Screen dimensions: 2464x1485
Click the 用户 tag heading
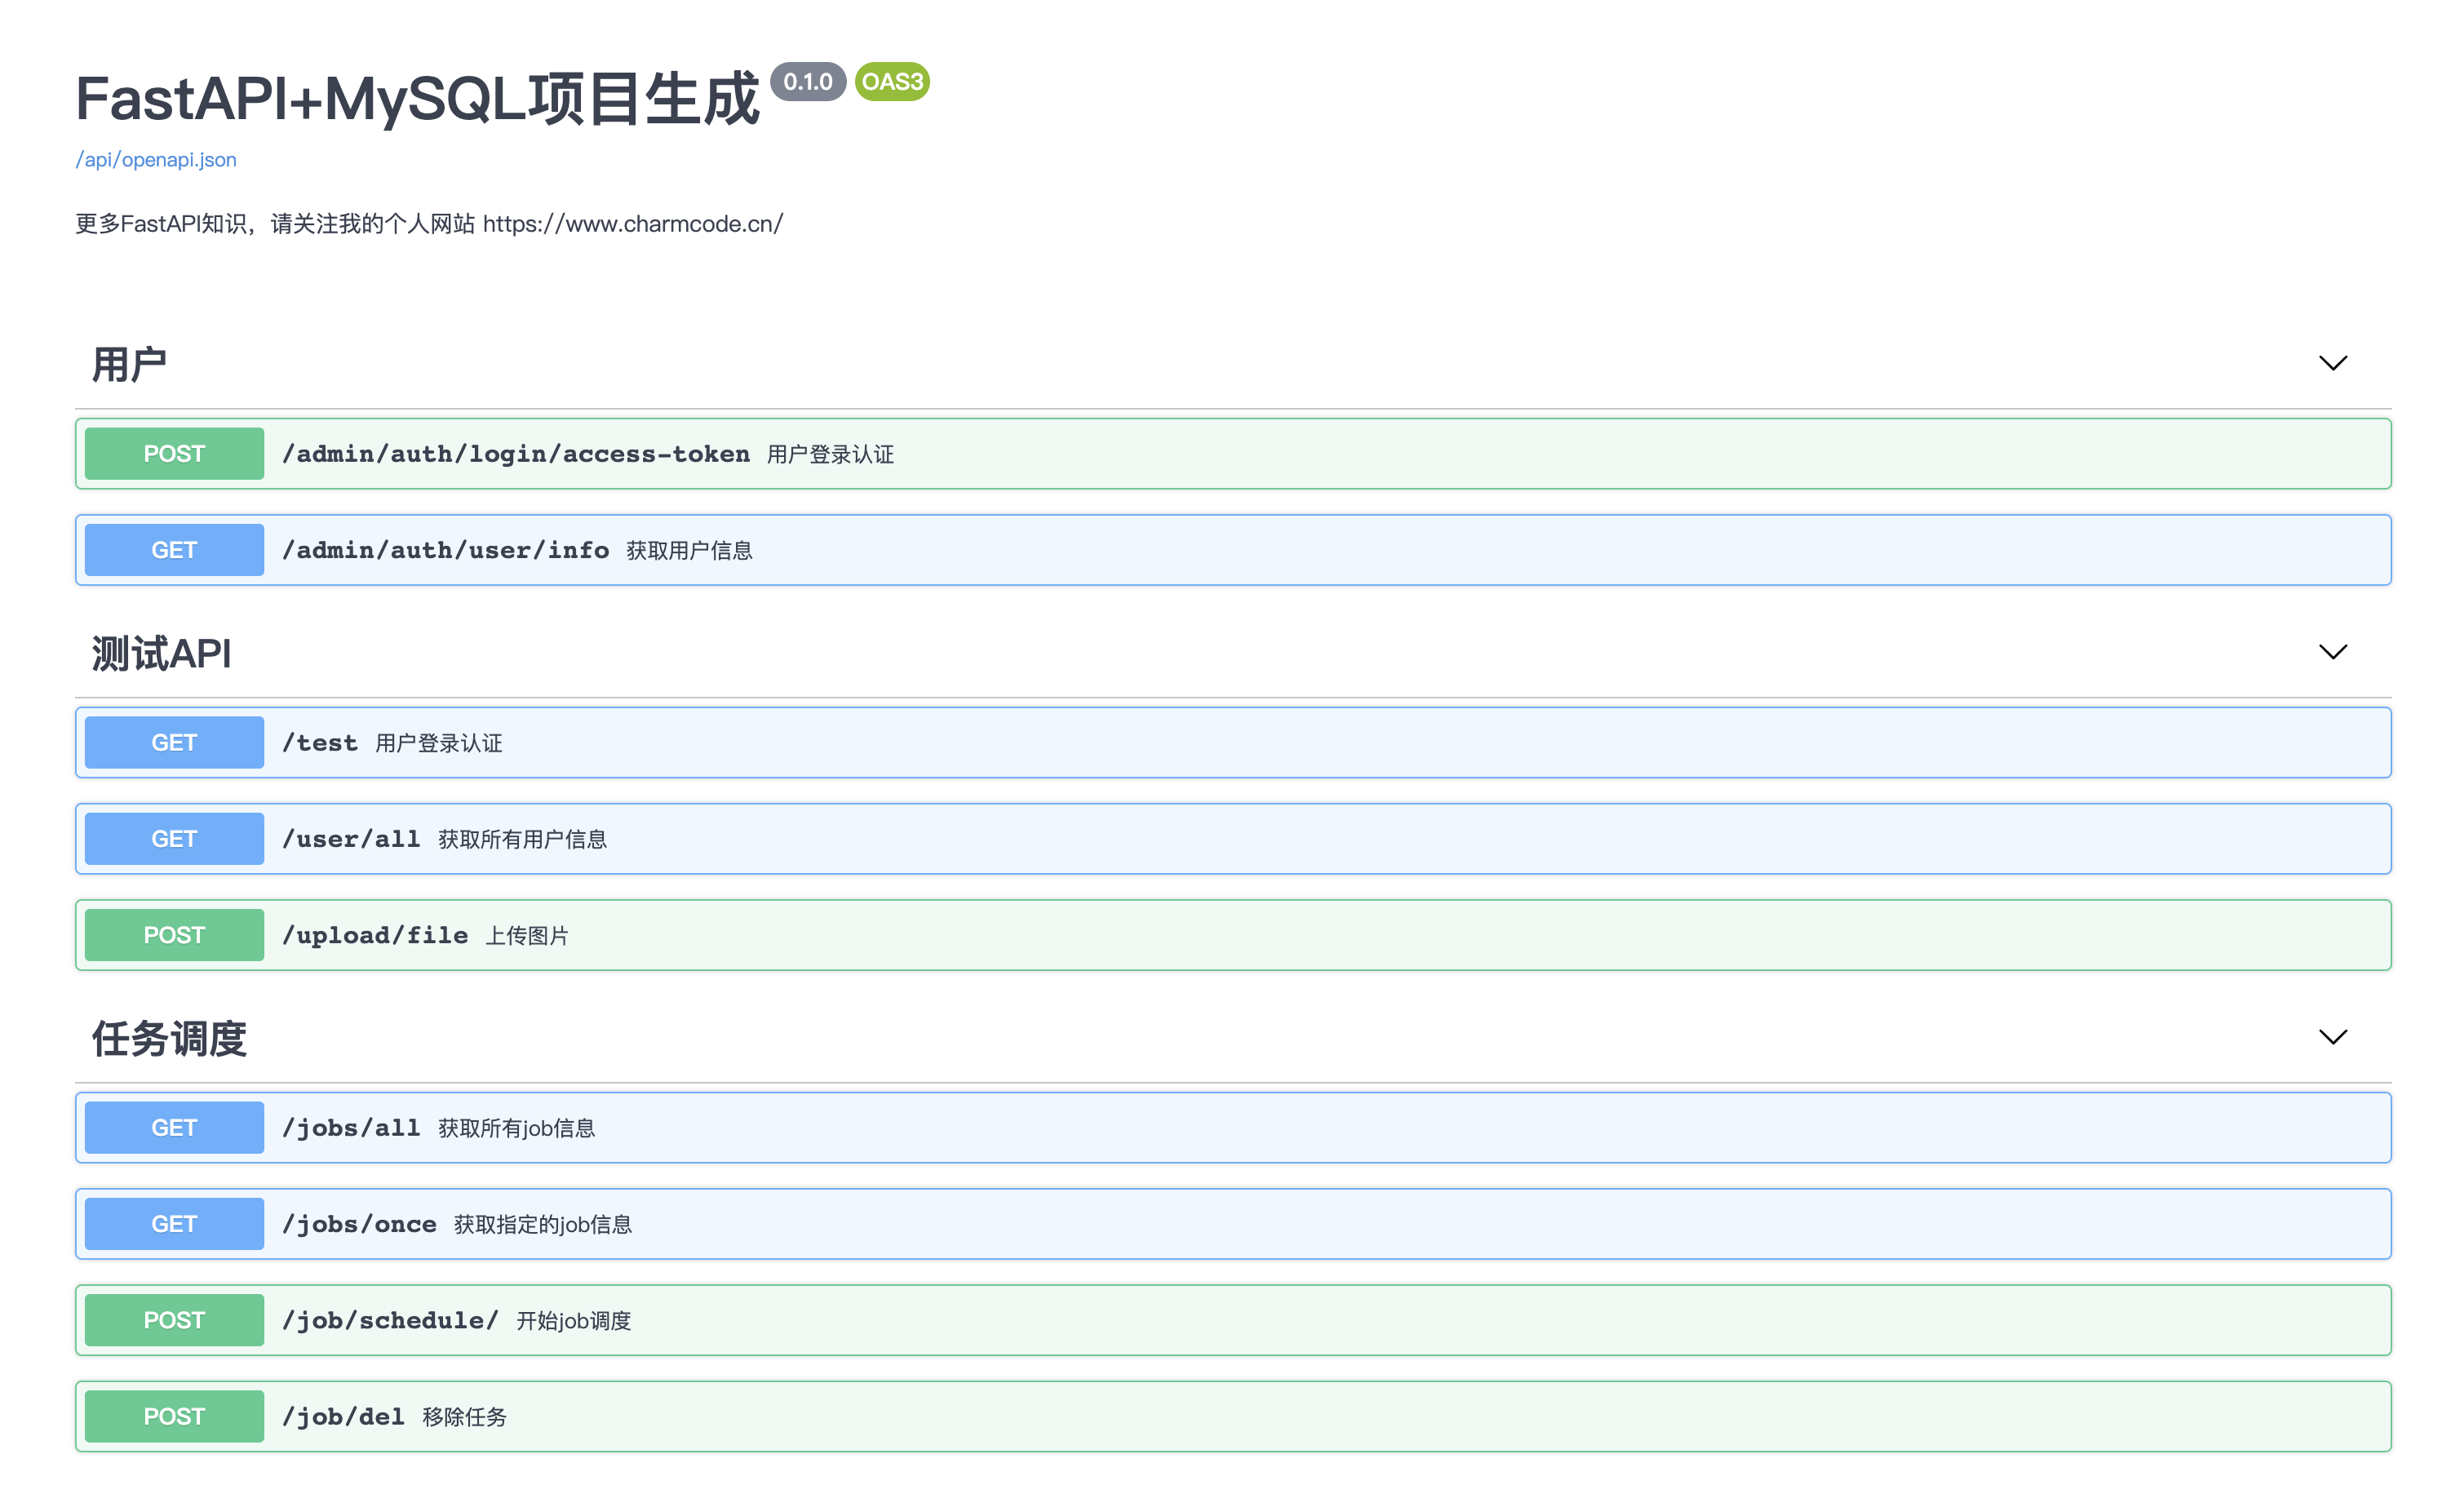point(129,364)
